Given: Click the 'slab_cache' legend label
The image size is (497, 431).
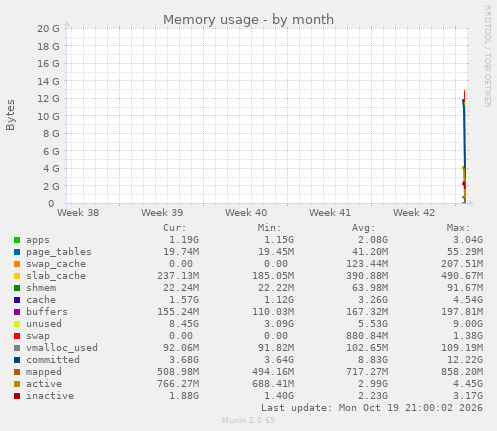Looking at the screenshot, I should [x=56, y=276].
